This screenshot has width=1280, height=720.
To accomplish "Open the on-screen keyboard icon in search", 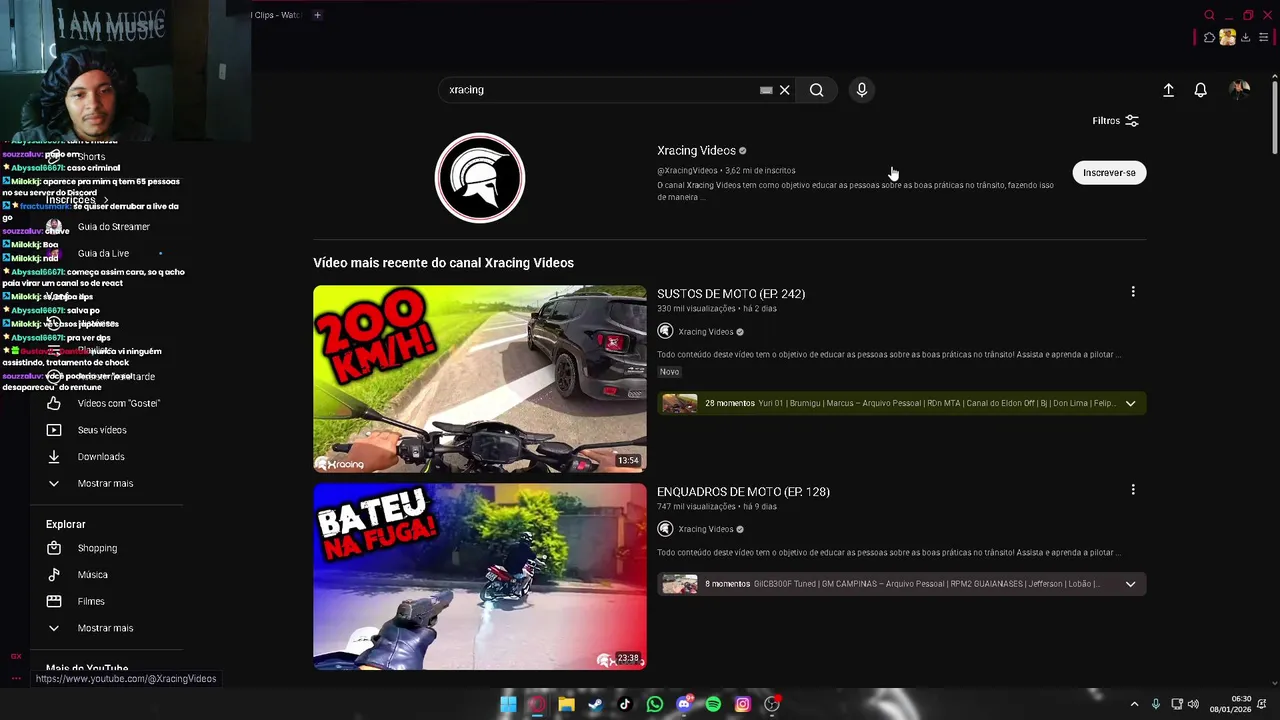I will pos(766,90).
